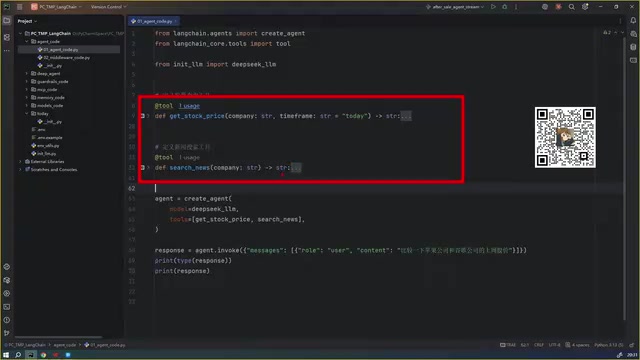Image resolution: width=640 pixels, height=360 pixels.
Task: Start debugging with the bug icon
Action: [504, 7]
